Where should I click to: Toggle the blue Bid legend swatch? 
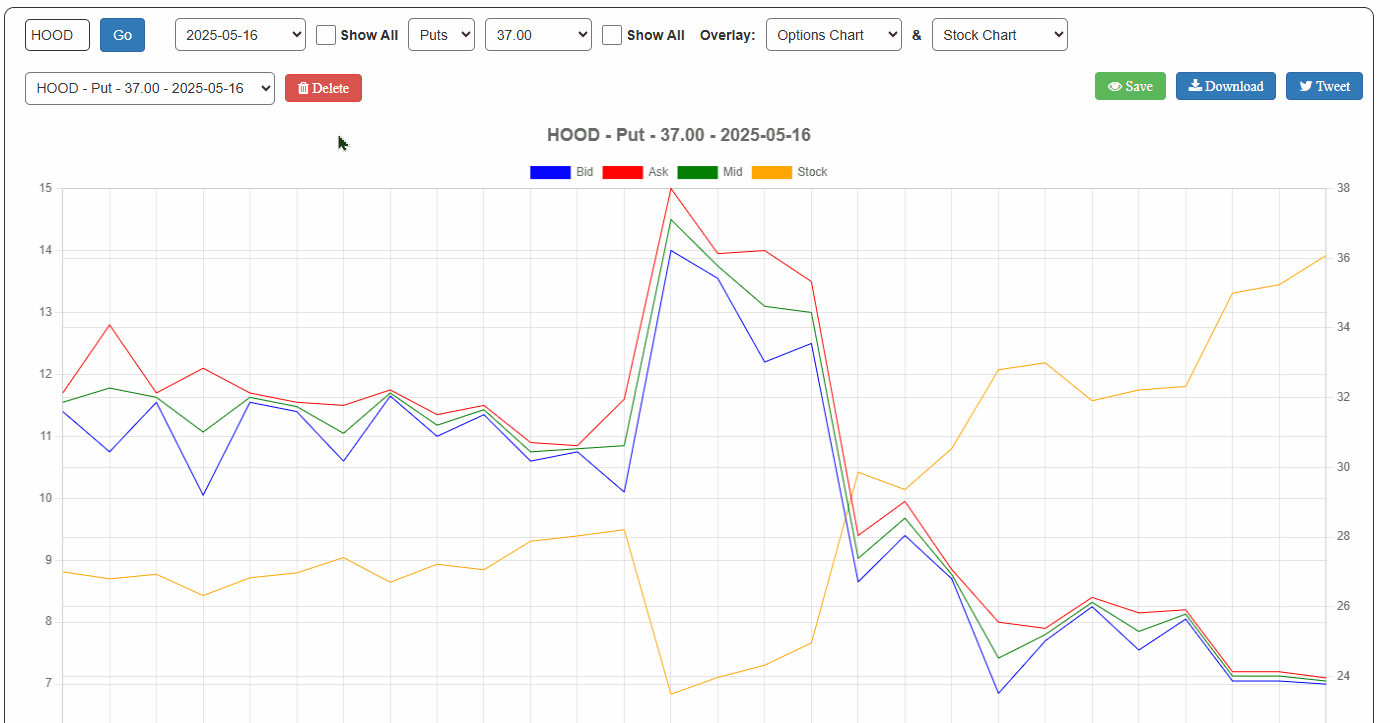pyautogui.click(x=550, y=172)
